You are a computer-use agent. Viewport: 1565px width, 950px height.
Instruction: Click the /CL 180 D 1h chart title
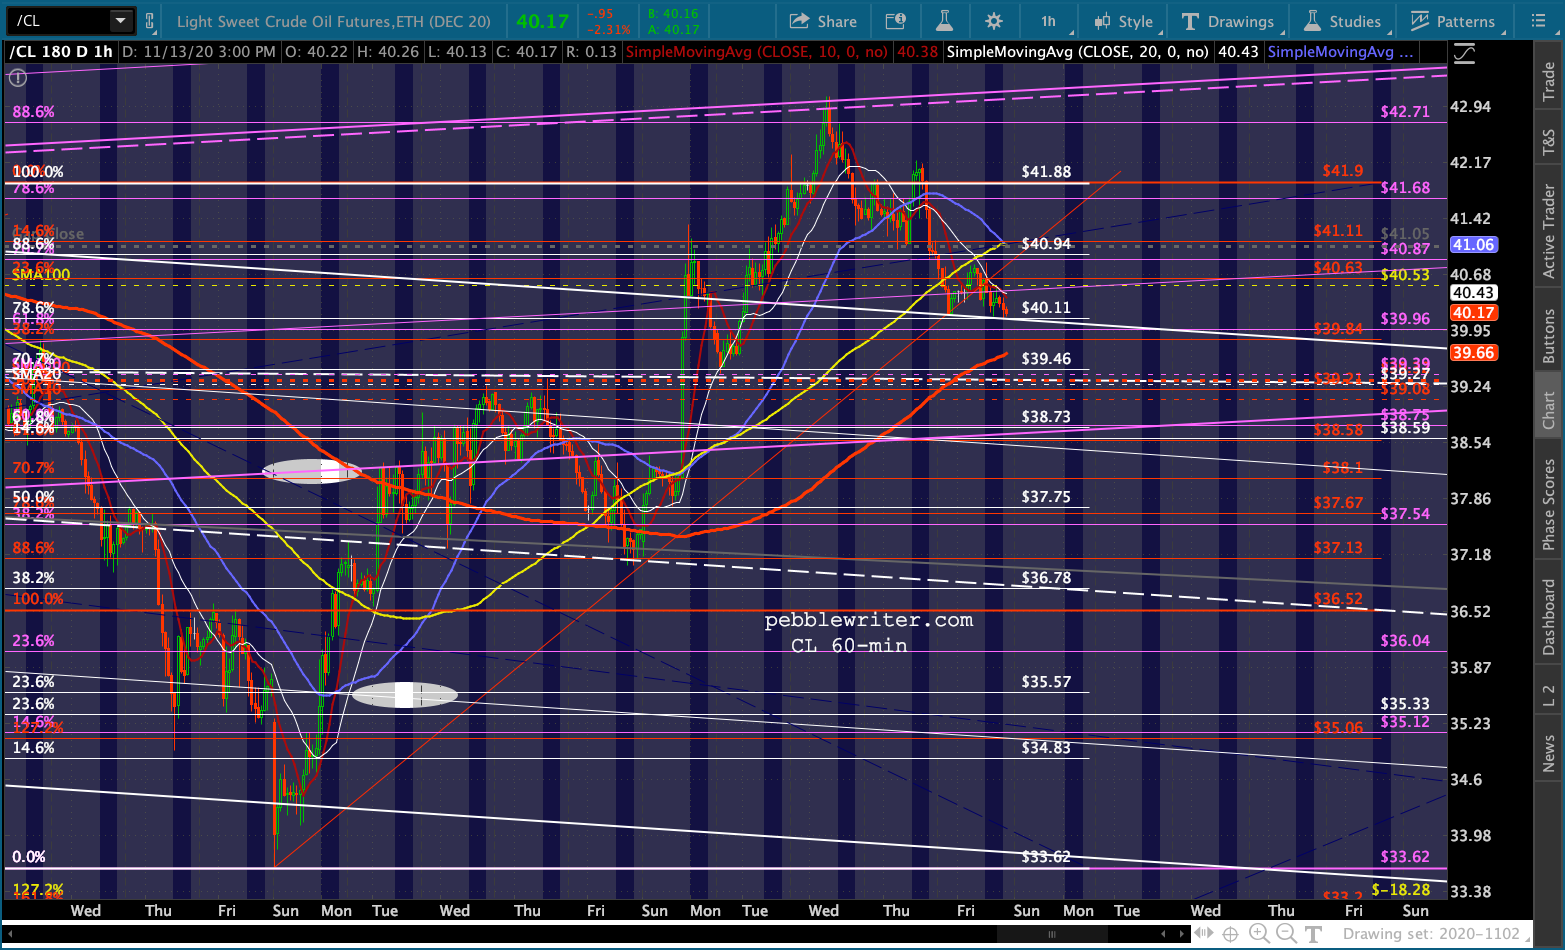click(60, 52)
